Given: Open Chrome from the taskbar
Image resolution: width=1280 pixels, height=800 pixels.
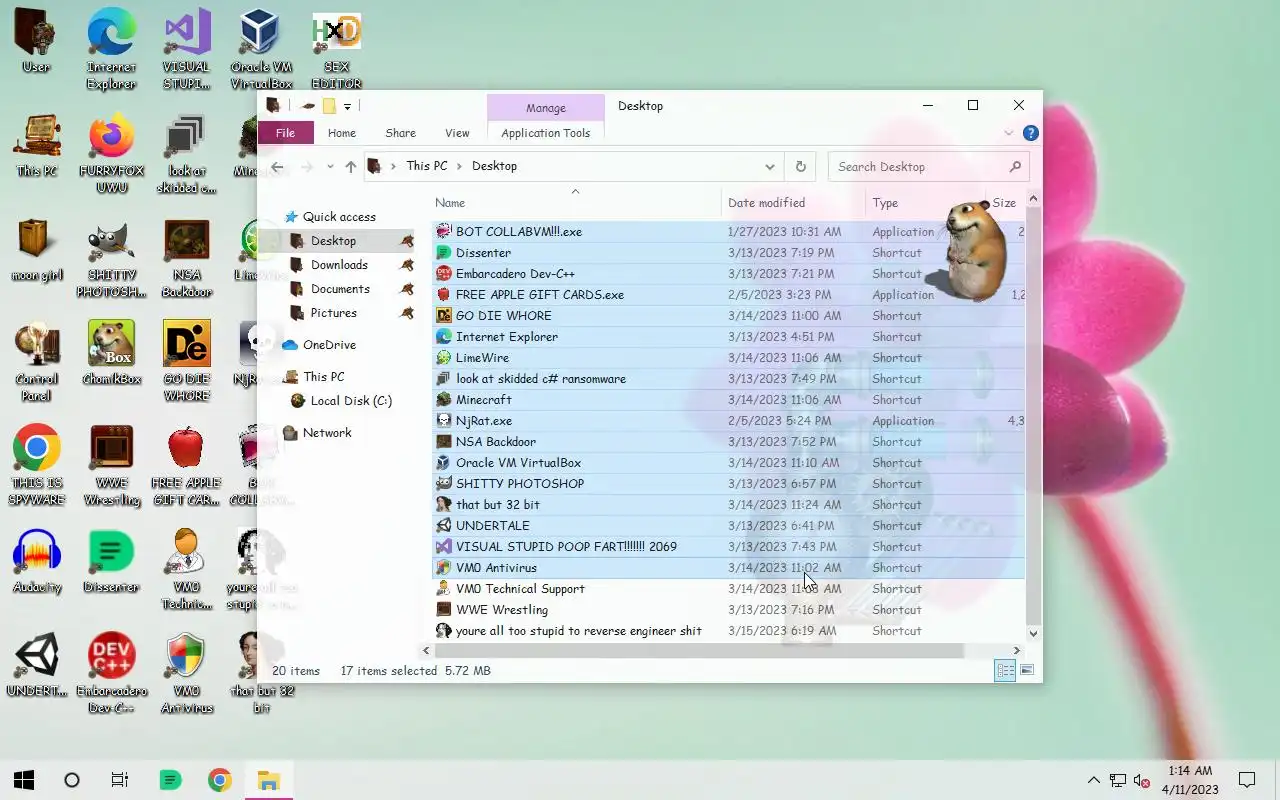Looking at the screenshot, I should [220, 780].
